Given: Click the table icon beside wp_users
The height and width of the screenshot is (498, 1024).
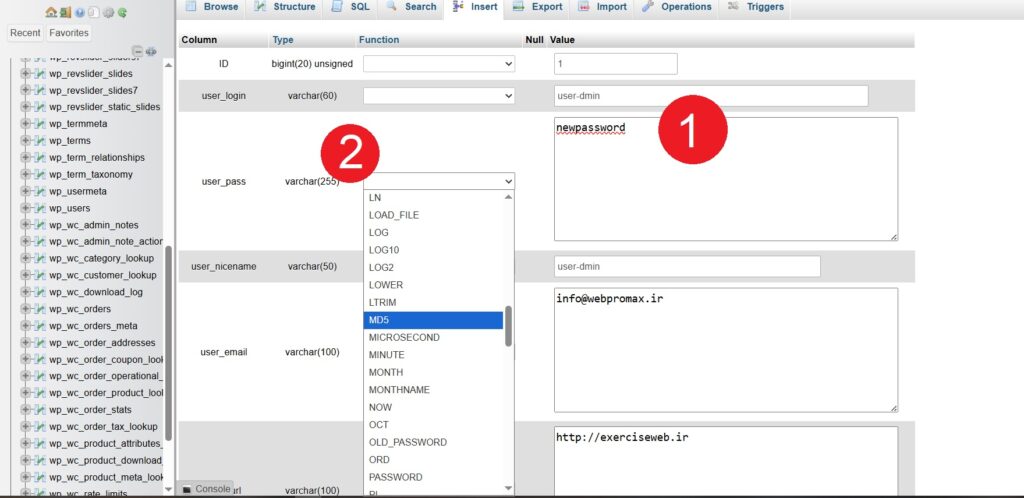Looking at the screenshot, I should pyautogui.click(x=40, y=208).
